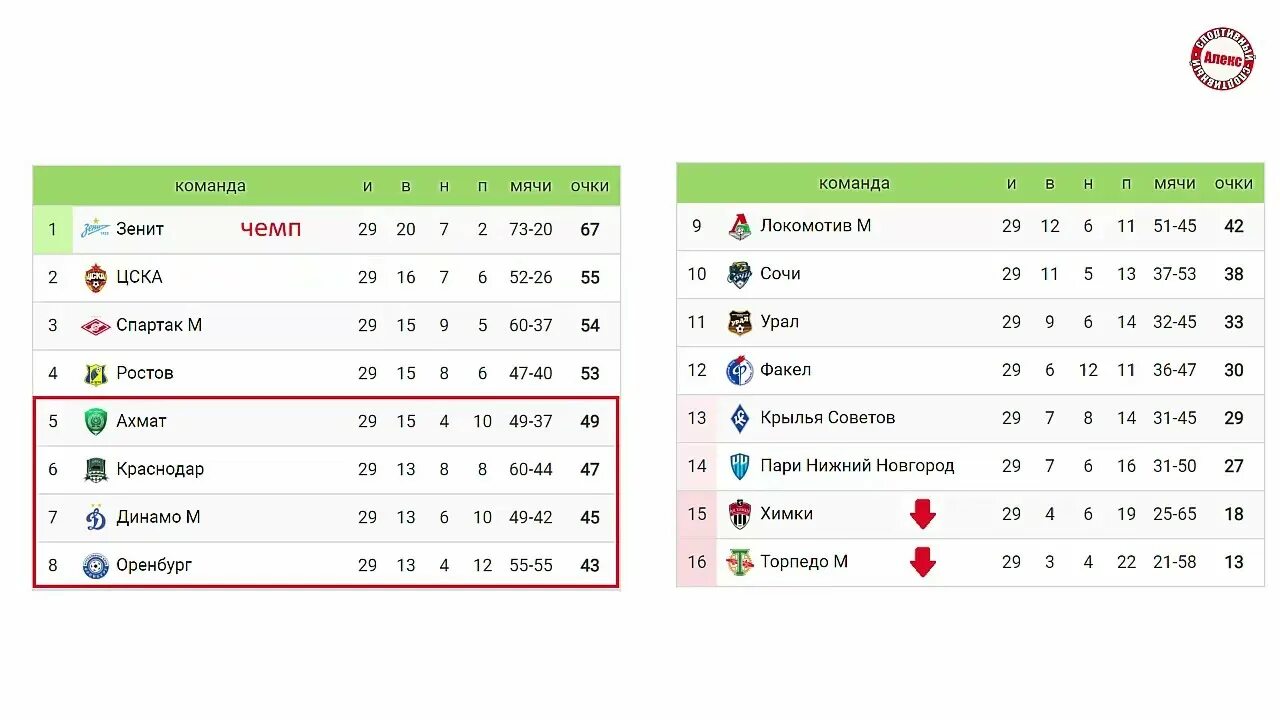Click the Краснодар crest icon
Screen dimensions: 1280x720
click(x=96, y=469)
